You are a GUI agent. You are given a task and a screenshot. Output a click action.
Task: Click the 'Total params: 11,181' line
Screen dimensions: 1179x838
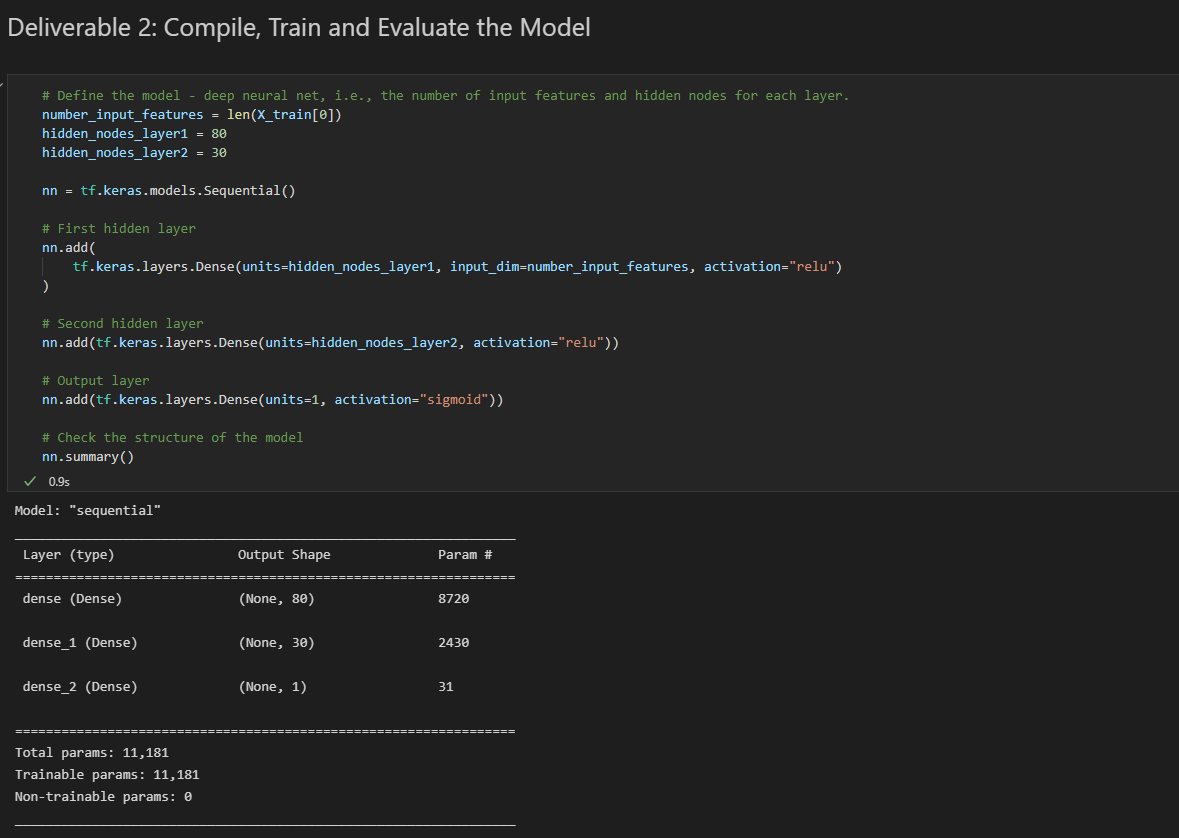click(92, 752)
